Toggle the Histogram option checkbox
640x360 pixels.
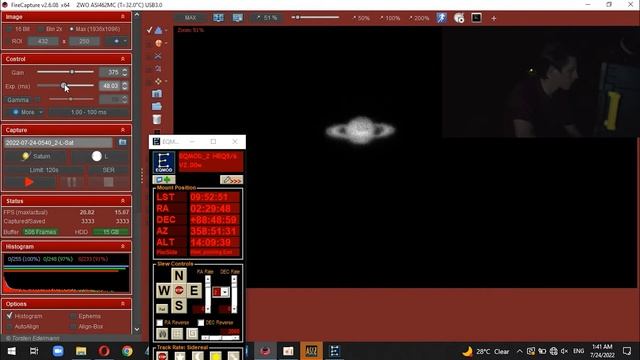tap(9, 316)
